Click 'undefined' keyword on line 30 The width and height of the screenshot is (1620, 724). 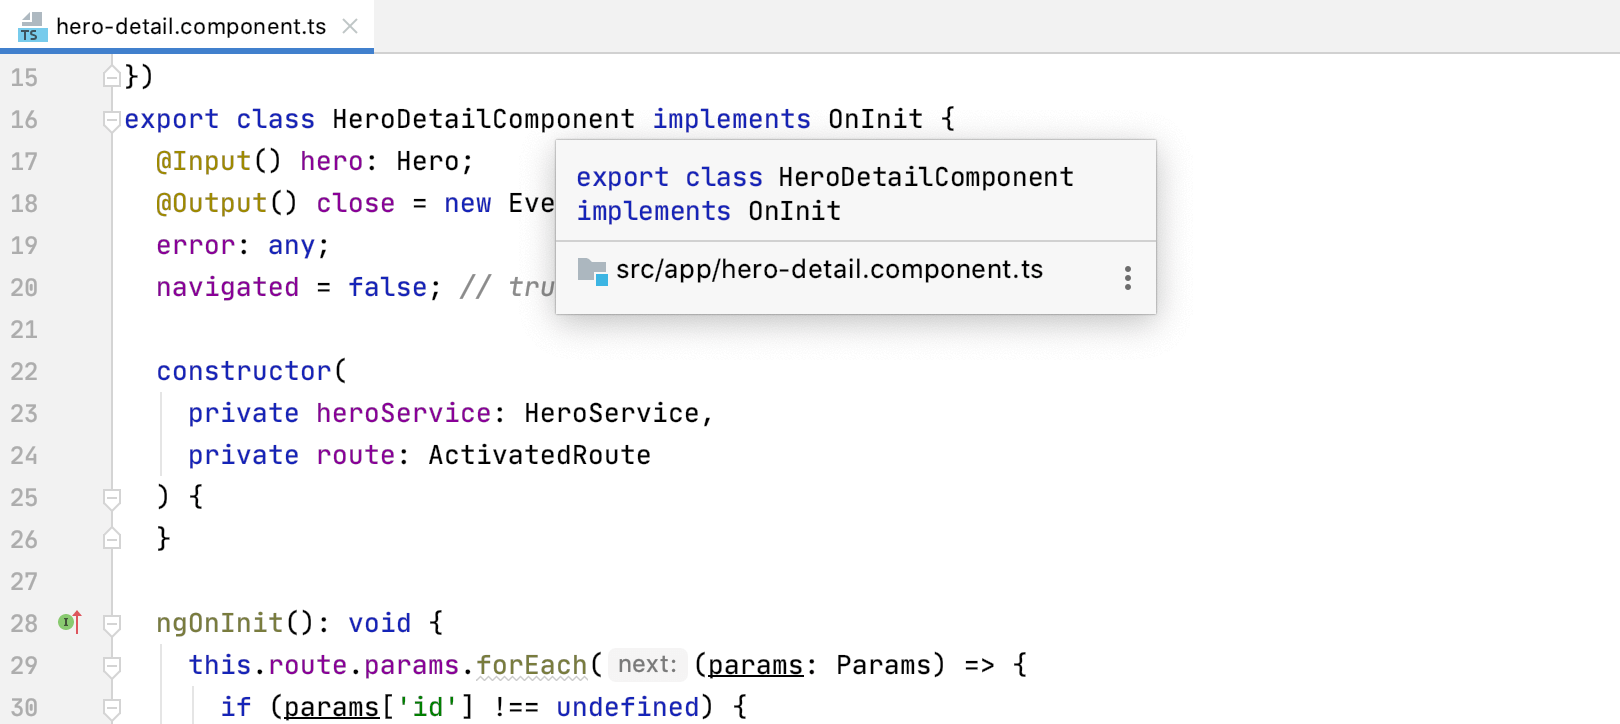[627, 707]
